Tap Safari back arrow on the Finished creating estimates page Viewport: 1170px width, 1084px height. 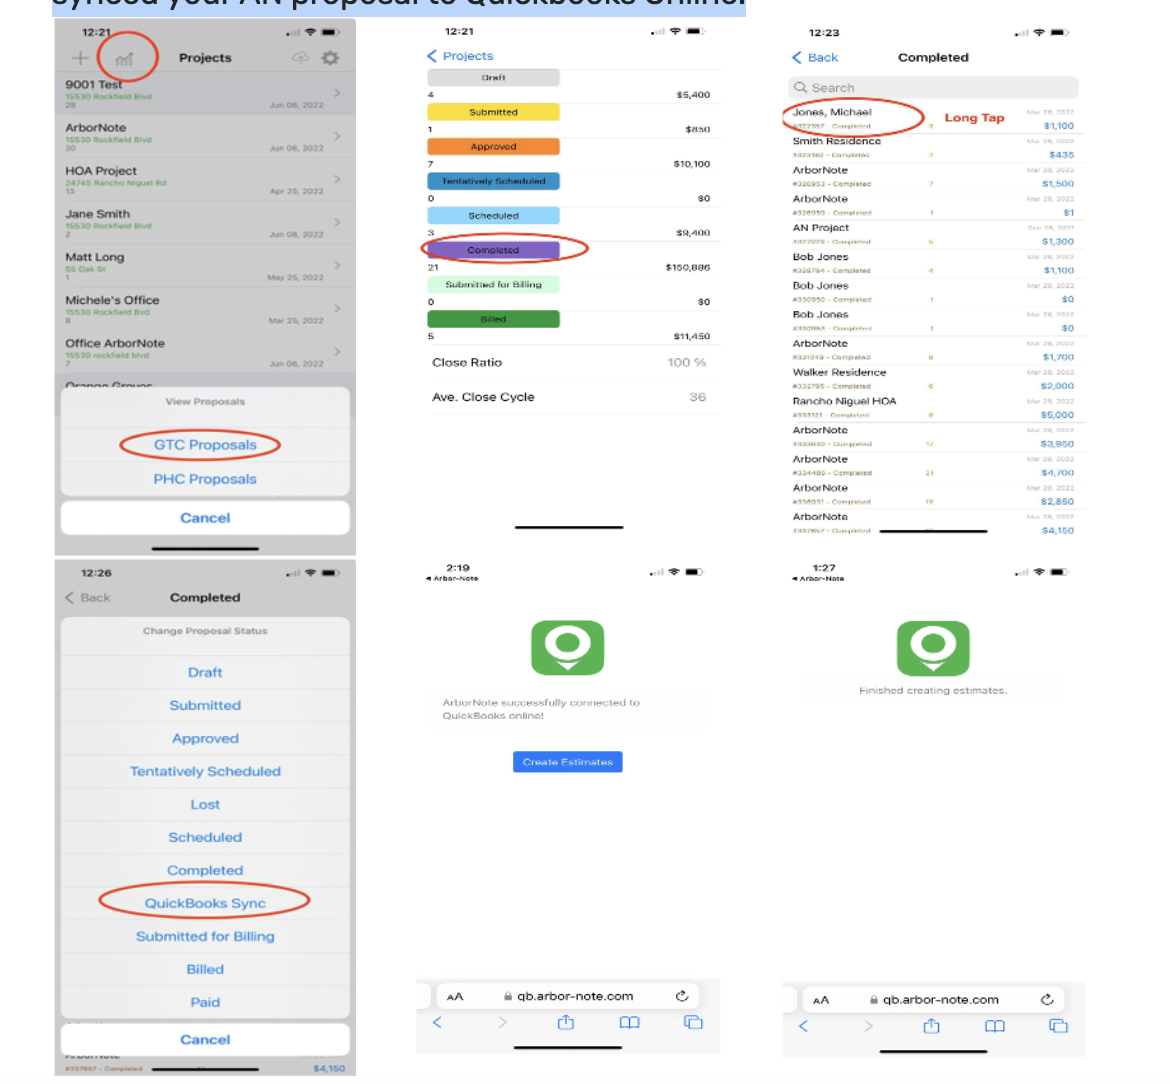tap(803, 1026)
